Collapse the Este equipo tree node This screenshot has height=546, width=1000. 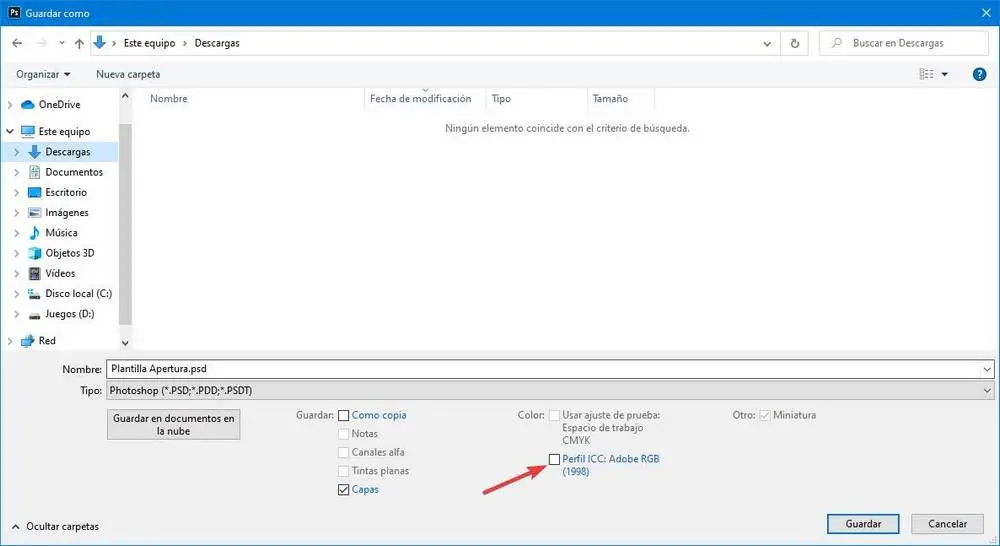10,131
